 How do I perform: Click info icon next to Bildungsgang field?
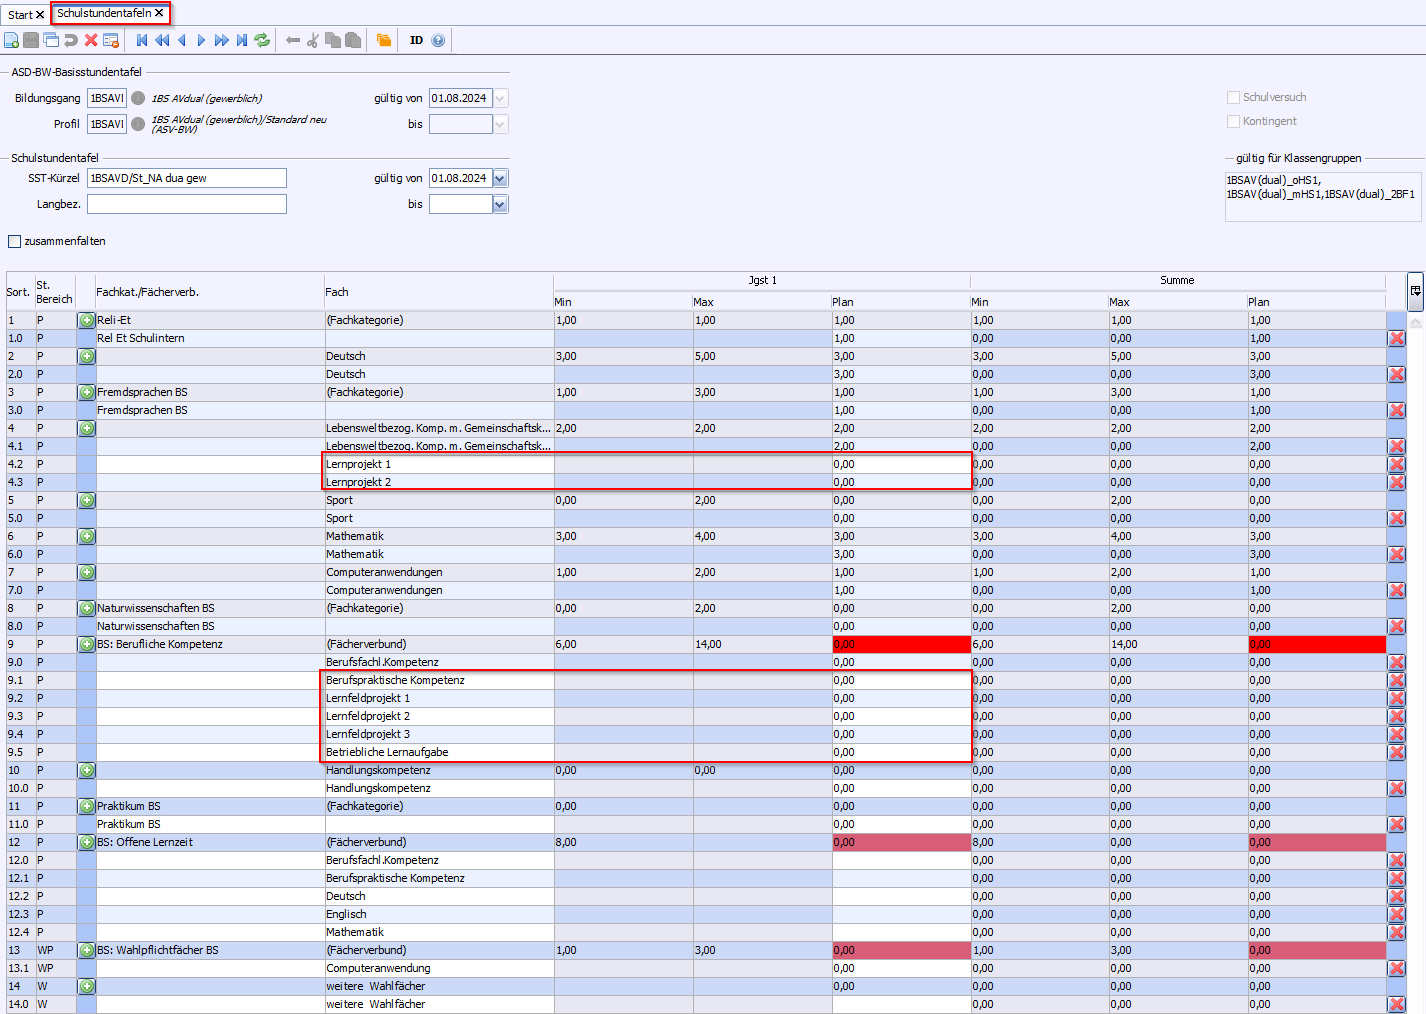coord(138,98)
